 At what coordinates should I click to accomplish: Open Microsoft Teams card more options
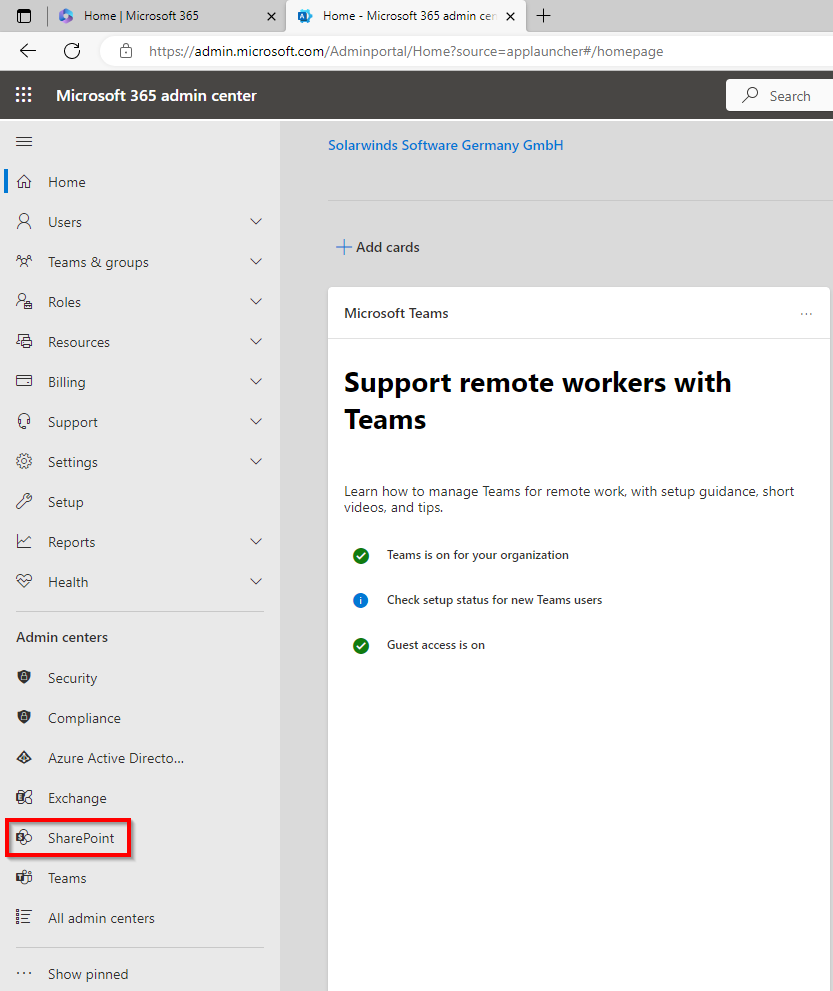(806, 314)
